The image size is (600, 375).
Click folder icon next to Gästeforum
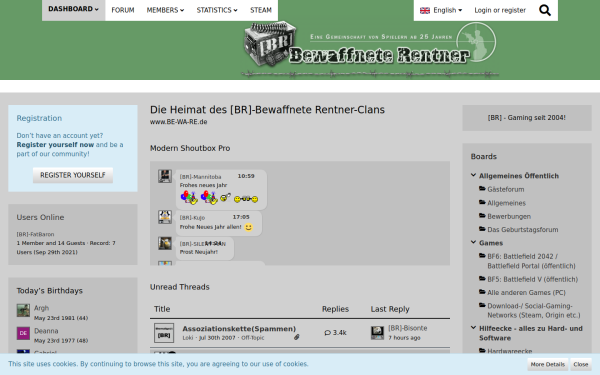click(482, 189)
